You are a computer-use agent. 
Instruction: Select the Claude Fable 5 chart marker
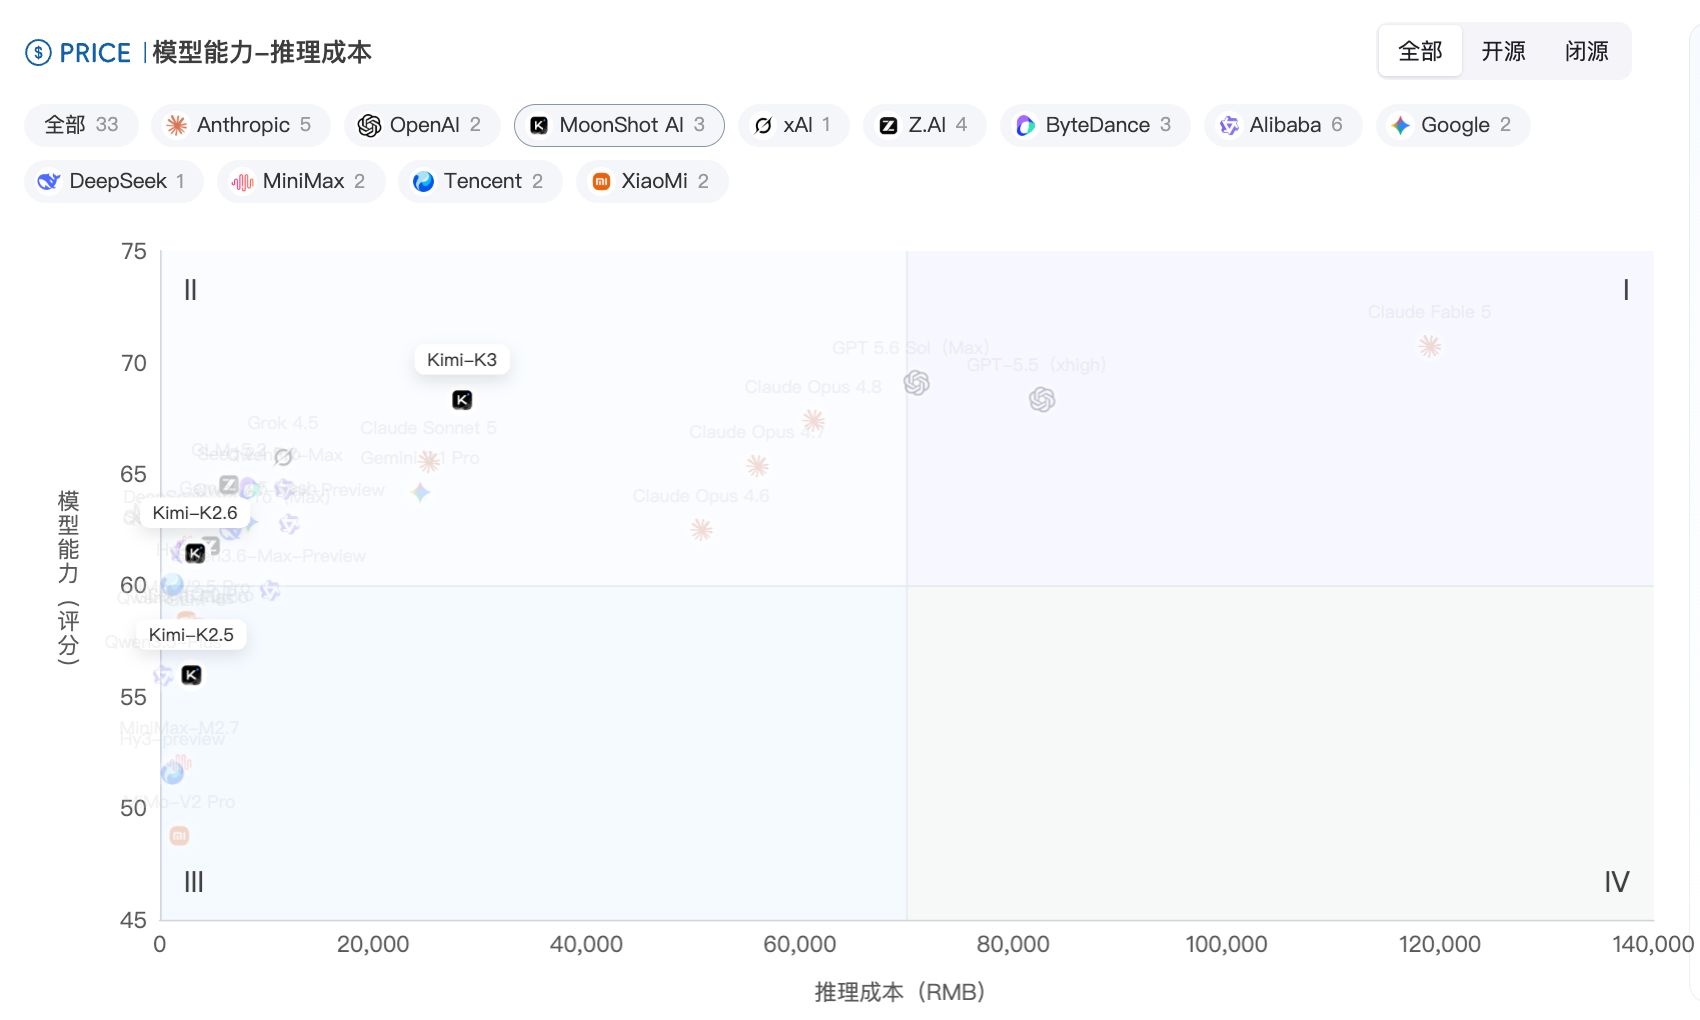point(1430,346)
